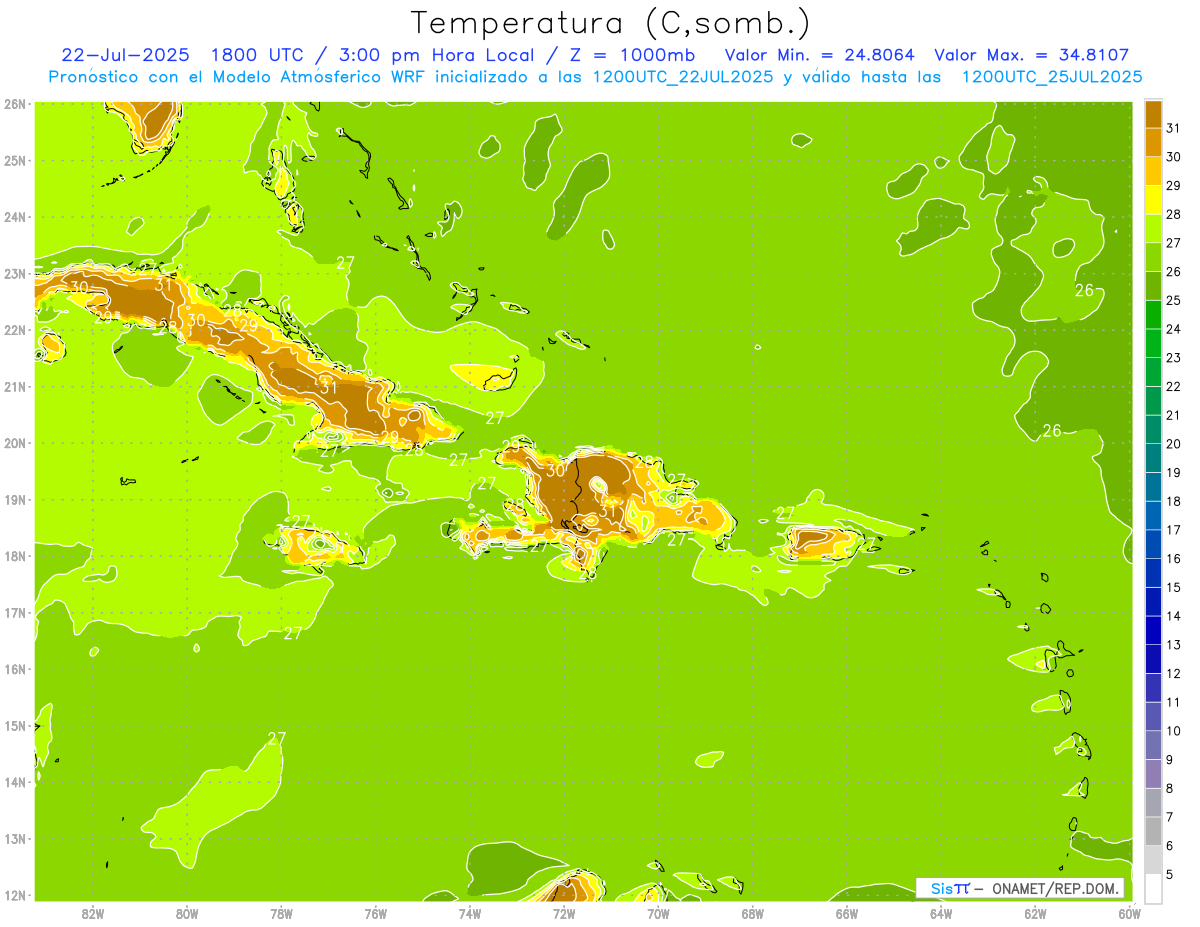The height and width of the screenshot is (927, 1200).
Task: Click the 80W longitude axis label
Action: pos(187,913)
